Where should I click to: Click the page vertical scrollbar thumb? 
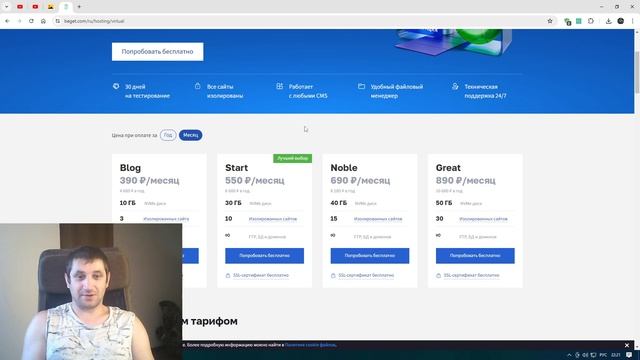(637, 73)
